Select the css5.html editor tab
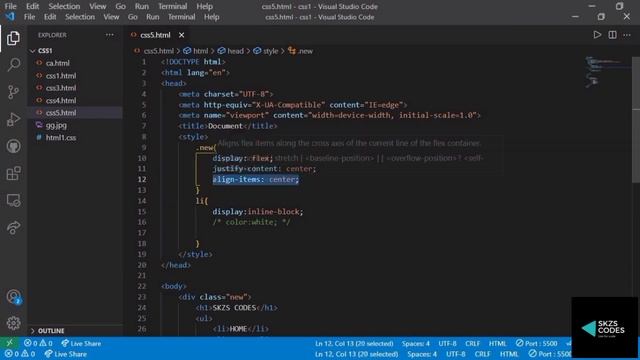 156,35
